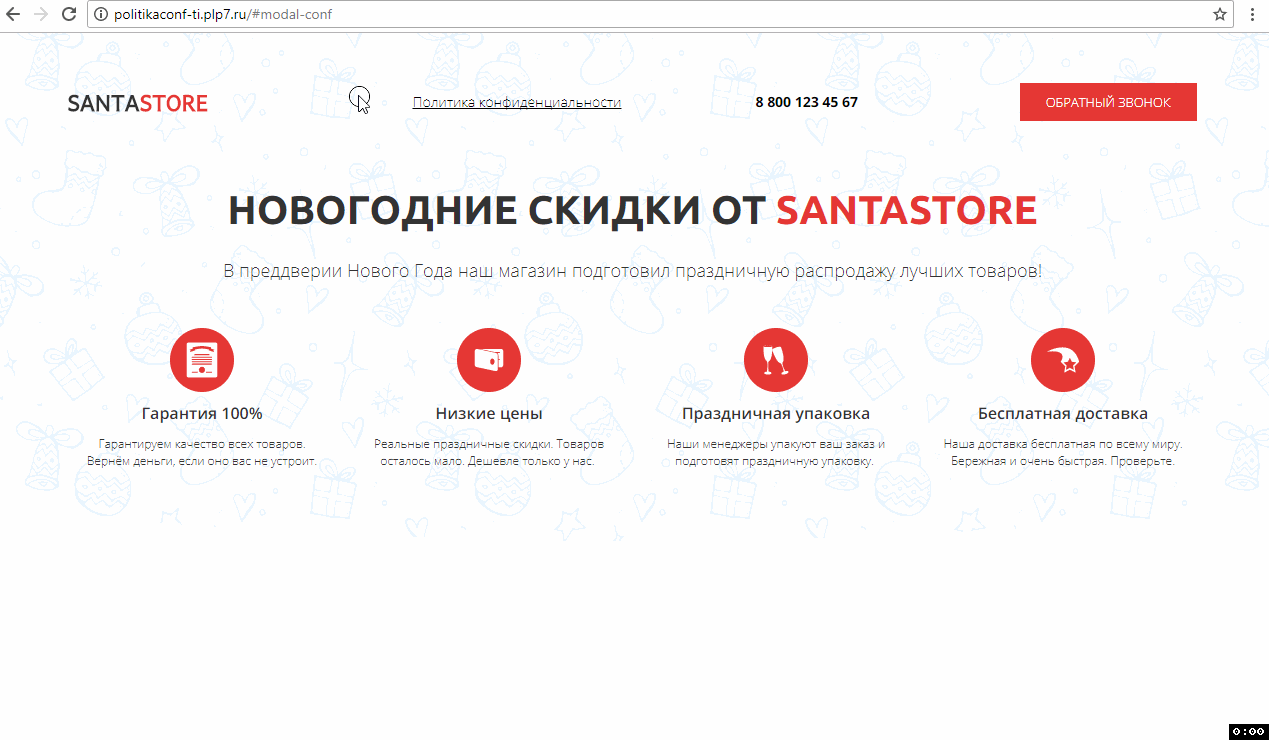The height and width of the screenshot is (740, 1269).
Task: Click the Бесплатная доставка heading
Action: pos(1063,413)
